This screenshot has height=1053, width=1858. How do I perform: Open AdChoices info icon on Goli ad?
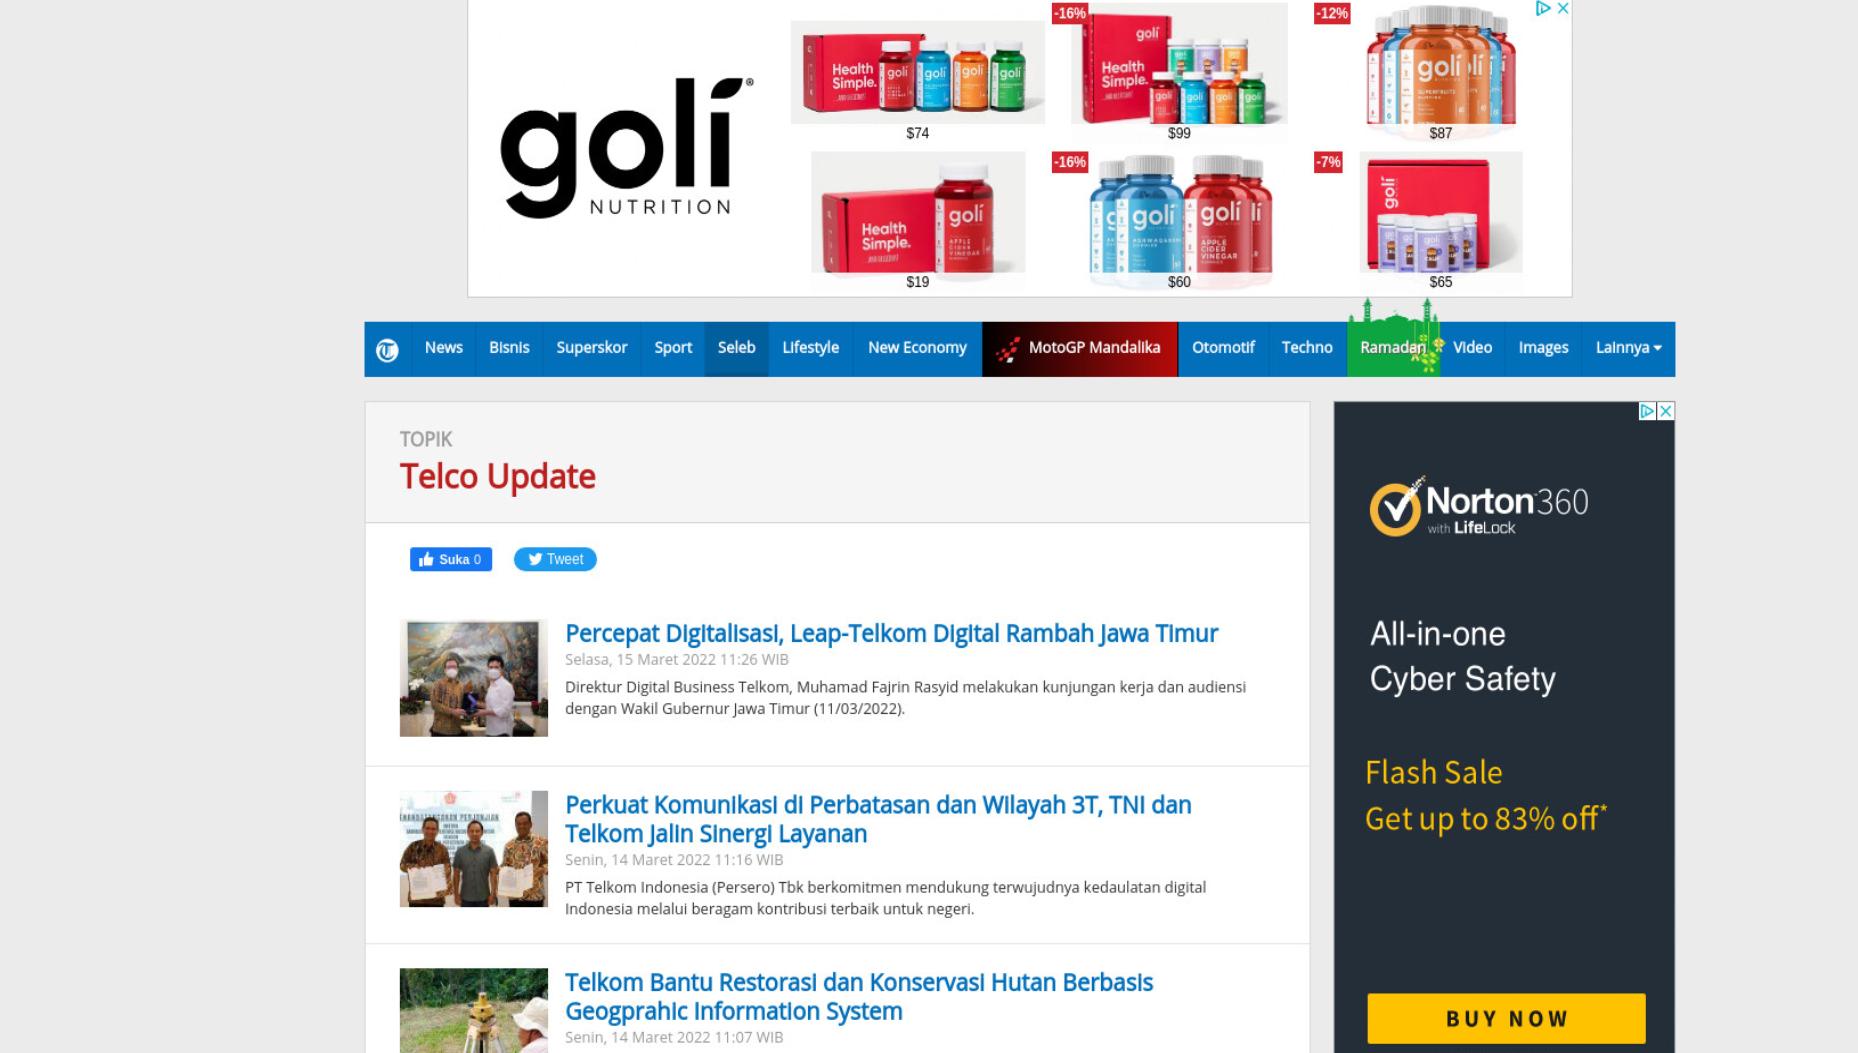point(1543,8)
